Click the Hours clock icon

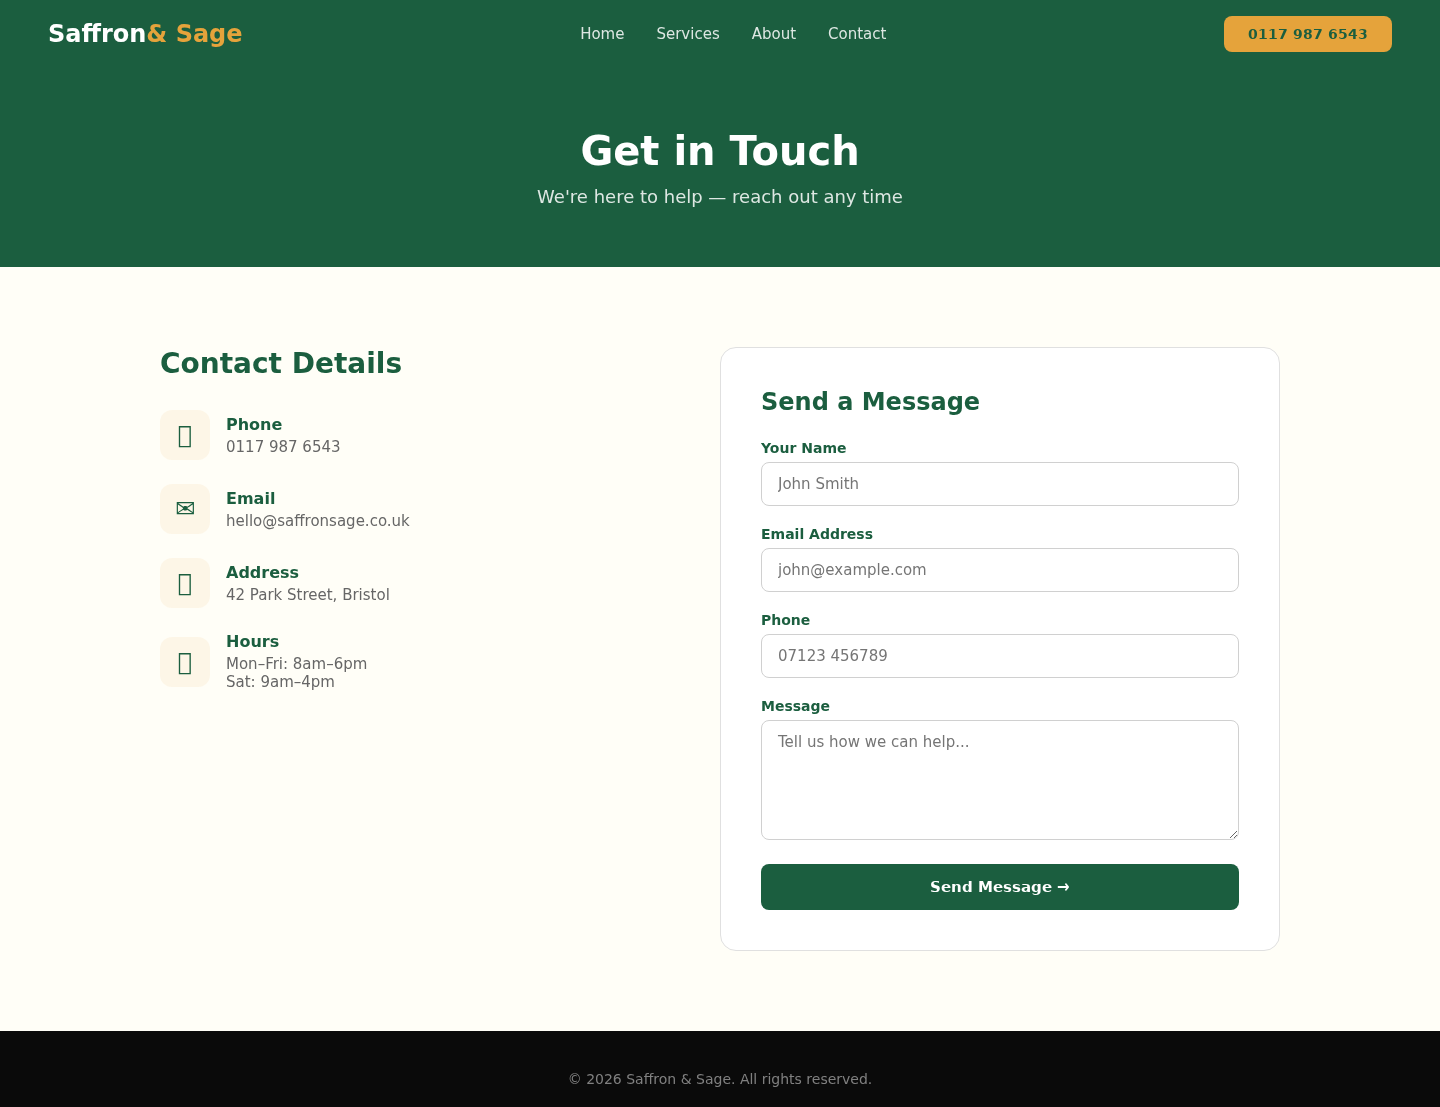[x=185, y=662]
